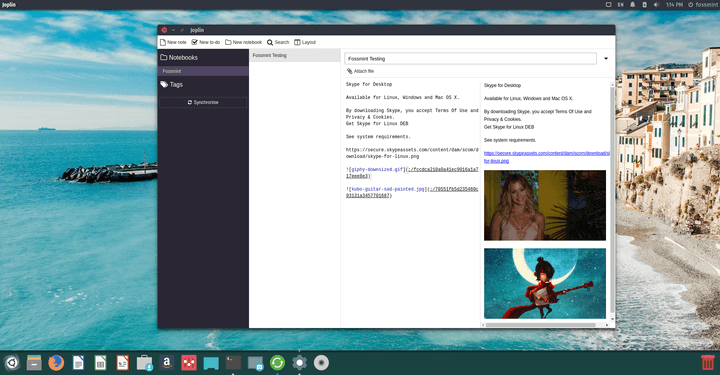Change the Layout view
The width and height of the screenshot is (720, 375).
305,42
